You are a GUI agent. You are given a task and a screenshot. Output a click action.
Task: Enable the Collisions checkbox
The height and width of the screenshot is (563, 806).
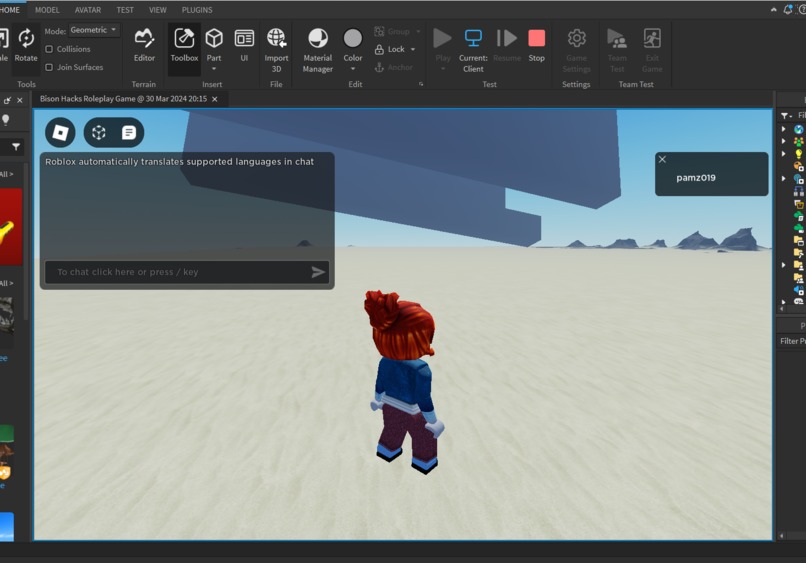49,49
